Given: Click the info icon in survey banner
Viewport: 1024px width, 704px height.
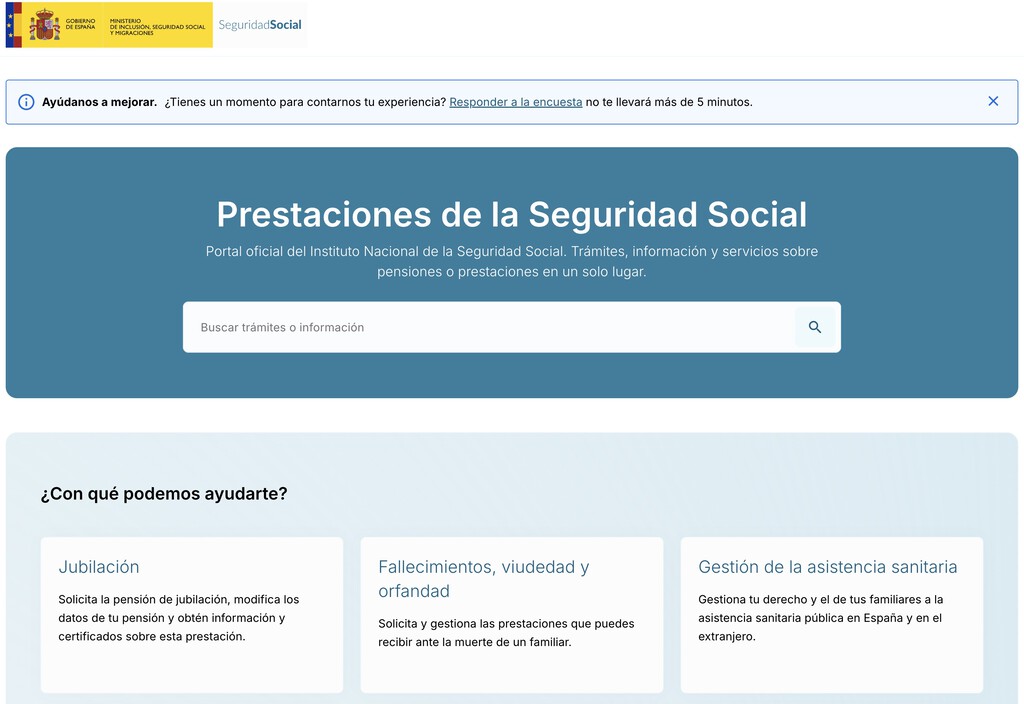Looking at the screenshot, I should point(26,102).
